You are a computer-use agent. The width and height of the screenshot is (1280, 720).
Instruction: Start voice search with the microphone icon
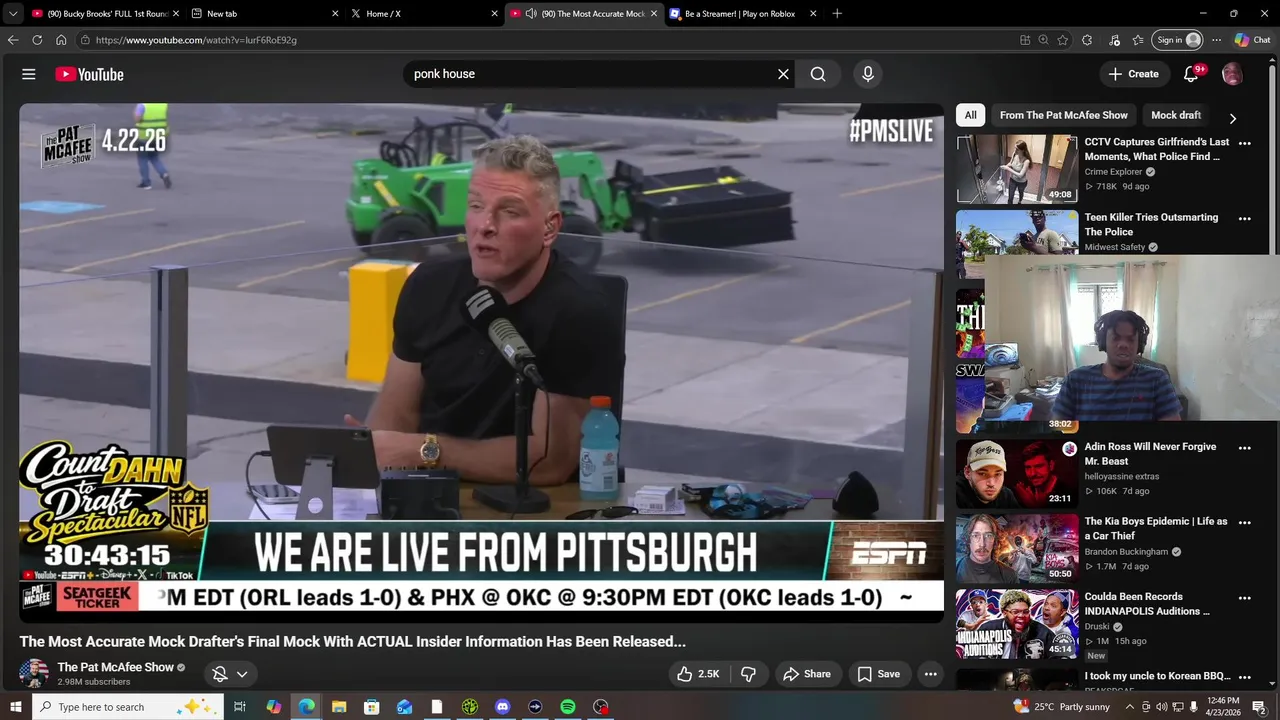pos(867,74)
